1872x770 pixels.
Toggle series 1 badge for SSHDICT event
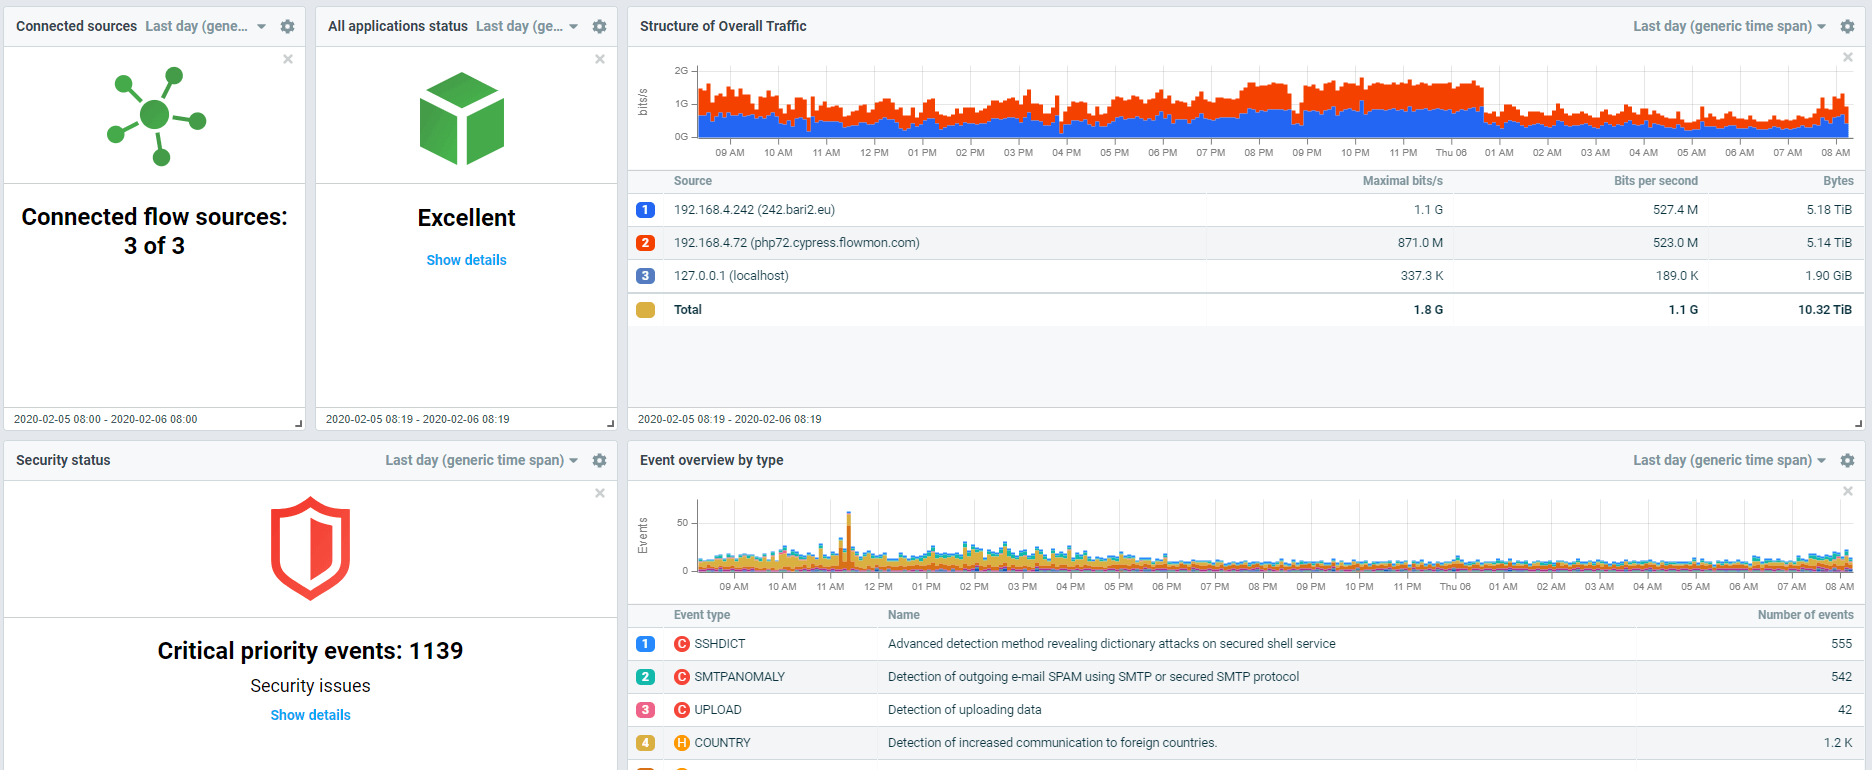(645, 644)
